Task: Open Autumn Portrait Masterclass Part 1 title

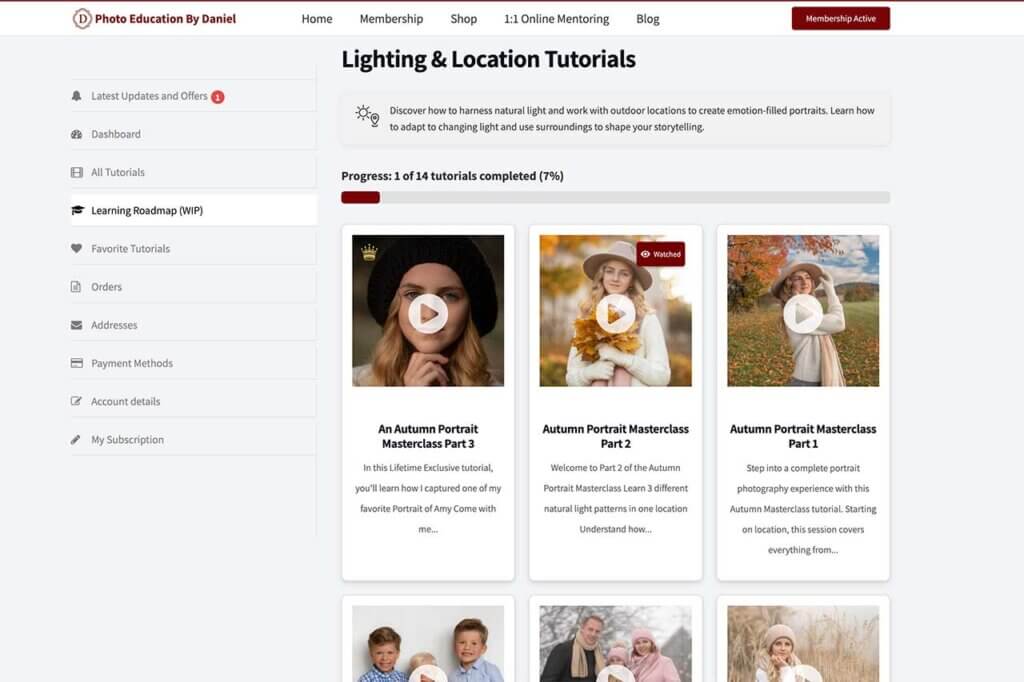Action: 803,436
